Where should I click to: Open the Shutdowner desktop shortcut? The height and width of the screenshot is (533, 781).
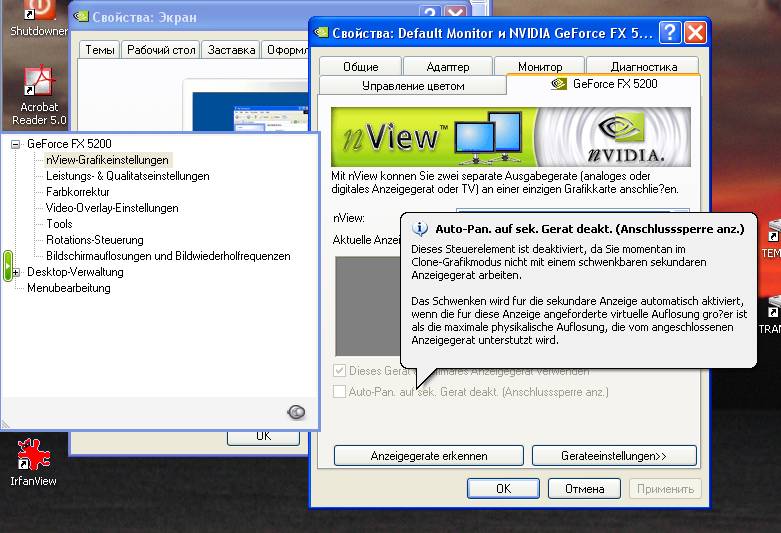click(x=39, y=18)
